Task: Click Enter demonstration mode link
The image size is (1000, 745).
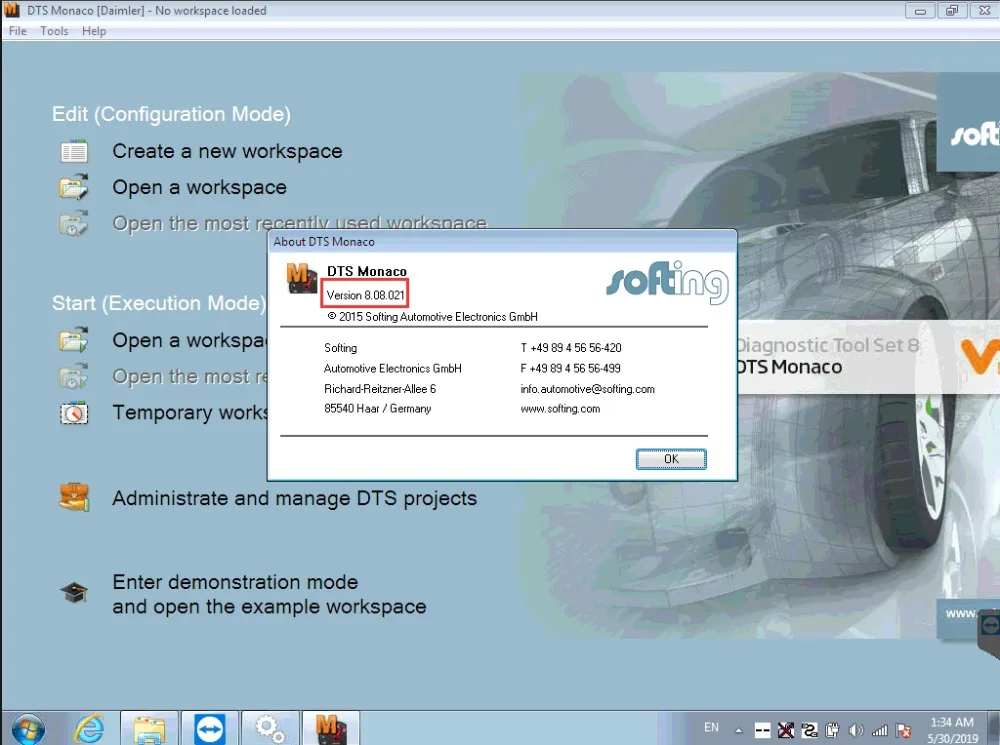Action: [x=269, y=594]
